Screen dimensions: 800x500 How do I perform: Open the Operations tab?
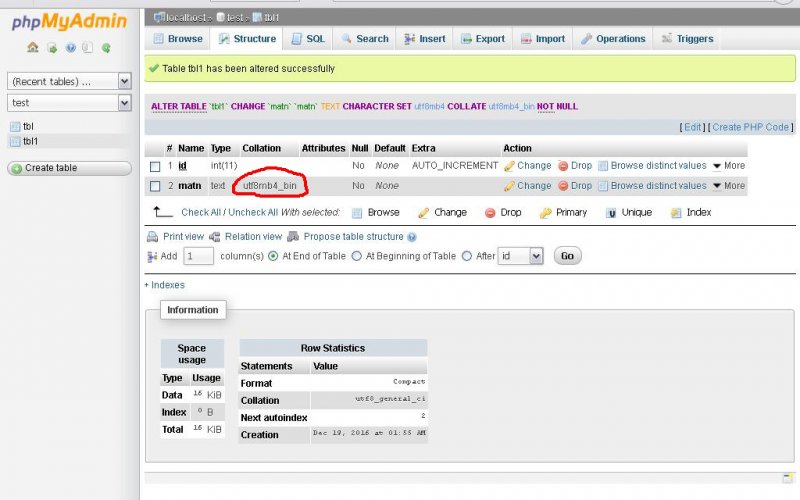pyautogui.click(x=612, y=39)
